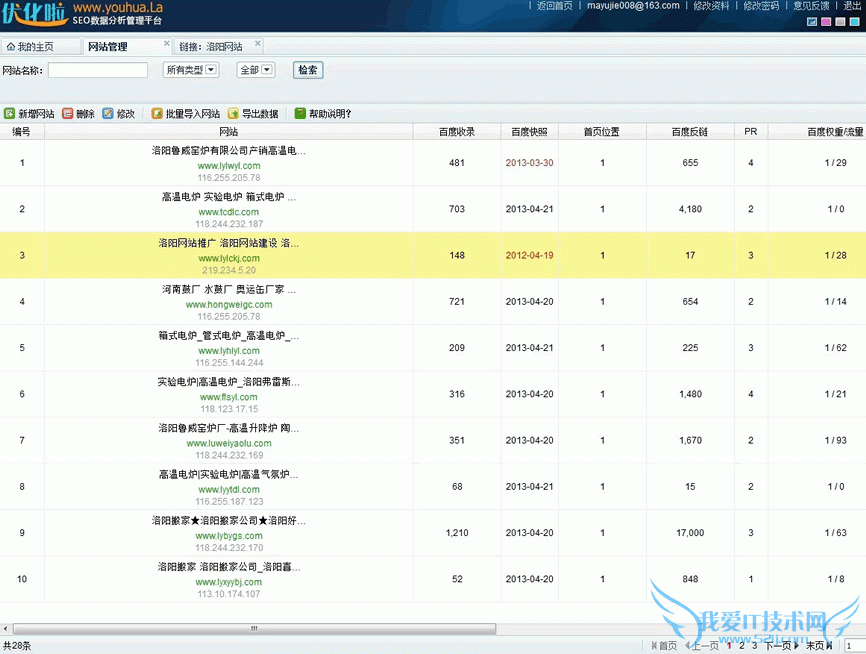This screenshot has height=654, width=866.
Task: Switch to the 链接: 洛阳网站 tab
Action: tap(210, 46)
